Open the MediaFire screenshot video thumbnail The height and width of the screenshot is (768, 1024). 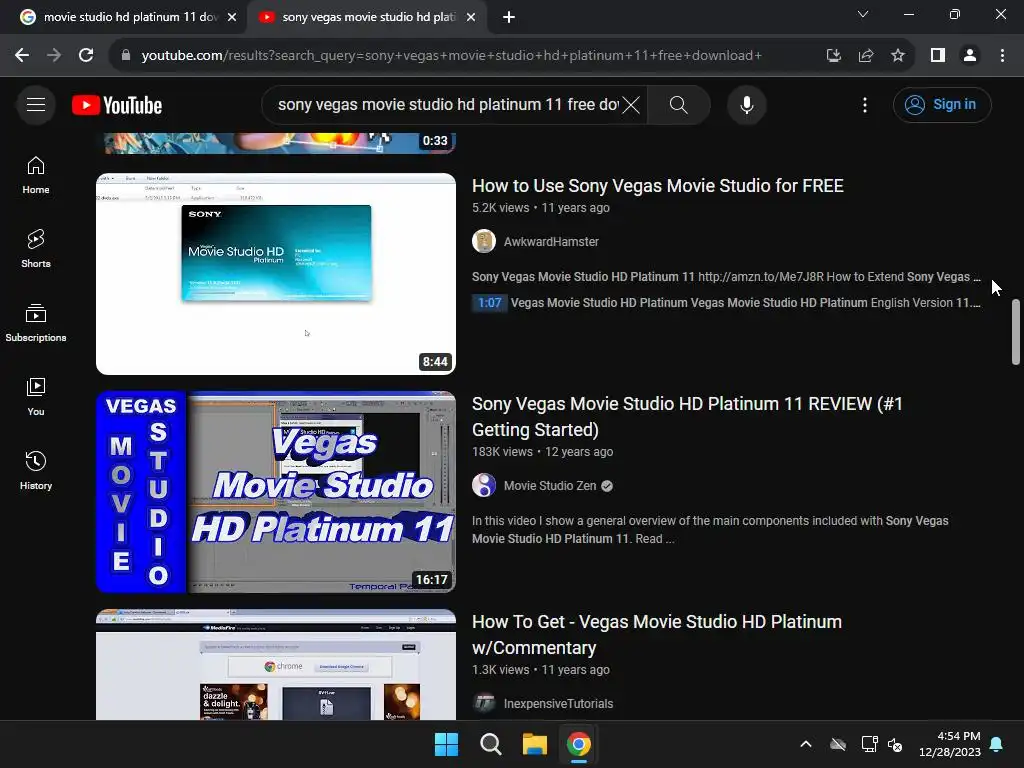click(276, 665)
